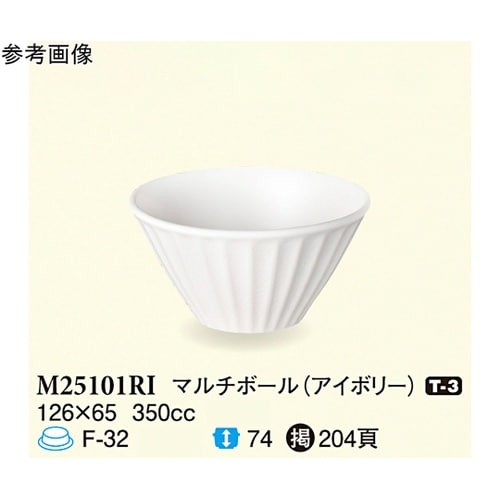The height and width of the screenshot is (500, 500).
Task: Click the 126×65 dimensions text
Action: click(77, 413)
